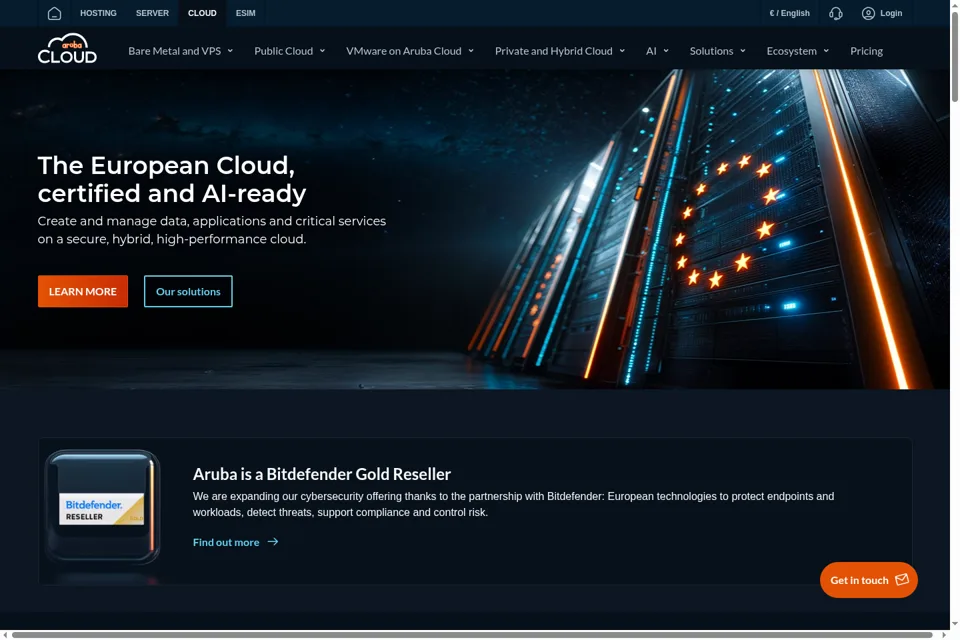Open the Public Cloud menu
Screen dimensions: 960x640
coord(283,51)
